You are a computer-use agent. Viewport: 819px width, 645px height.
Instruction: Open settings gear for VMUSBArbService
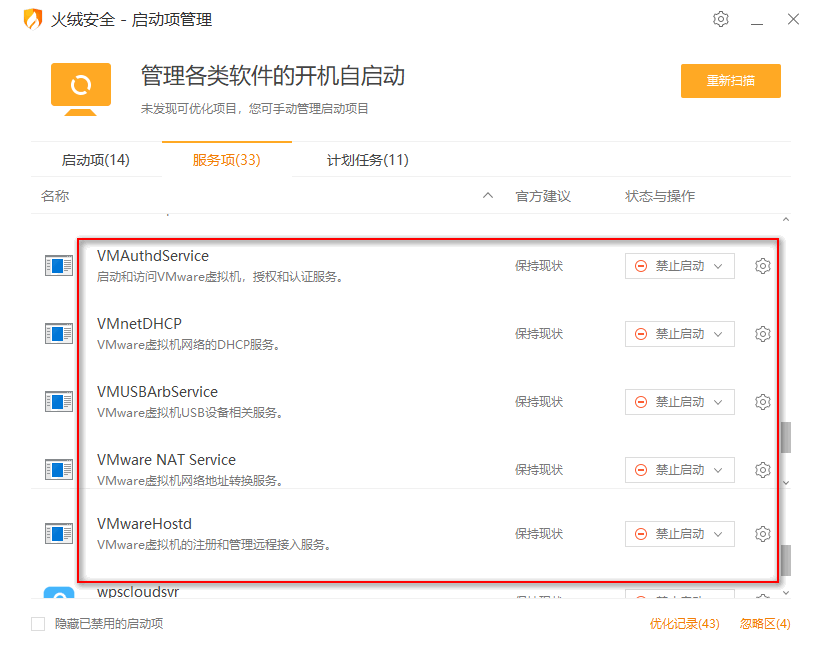(x=763, y=402)
